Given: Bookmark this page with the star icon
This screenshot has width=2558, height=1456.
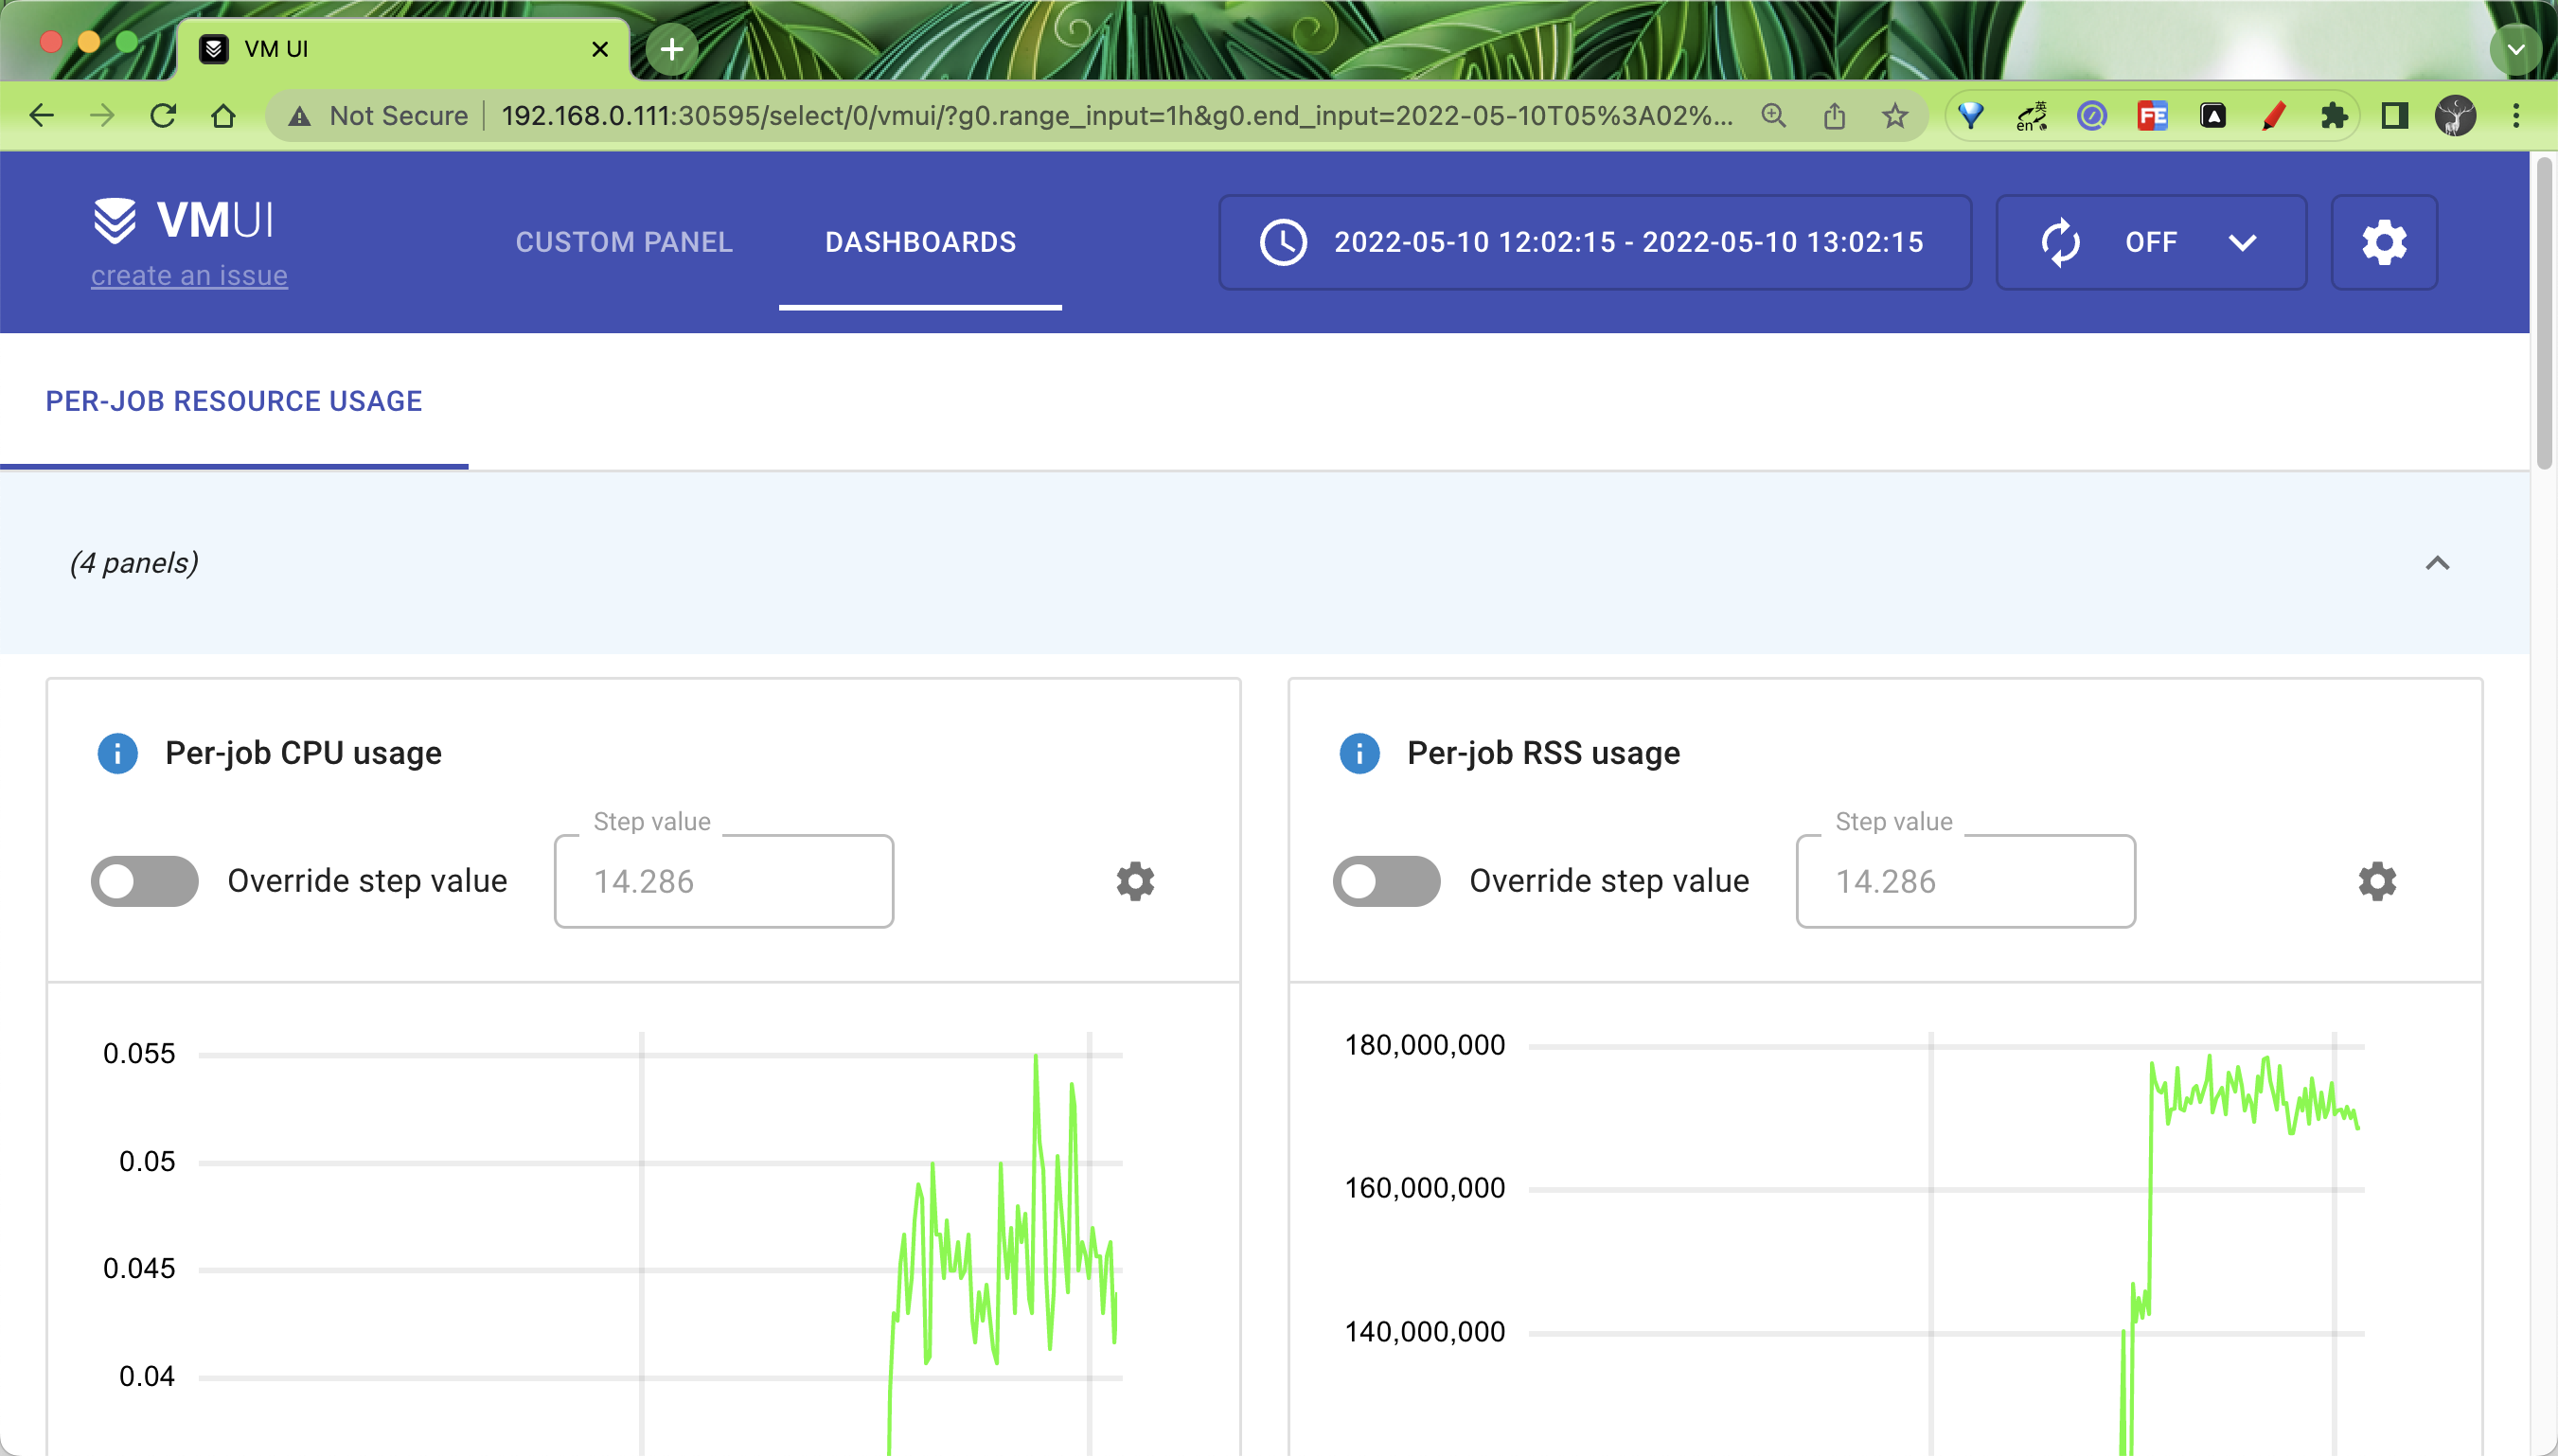Looking at the screenshot, I should click(x=1894, y=116).
